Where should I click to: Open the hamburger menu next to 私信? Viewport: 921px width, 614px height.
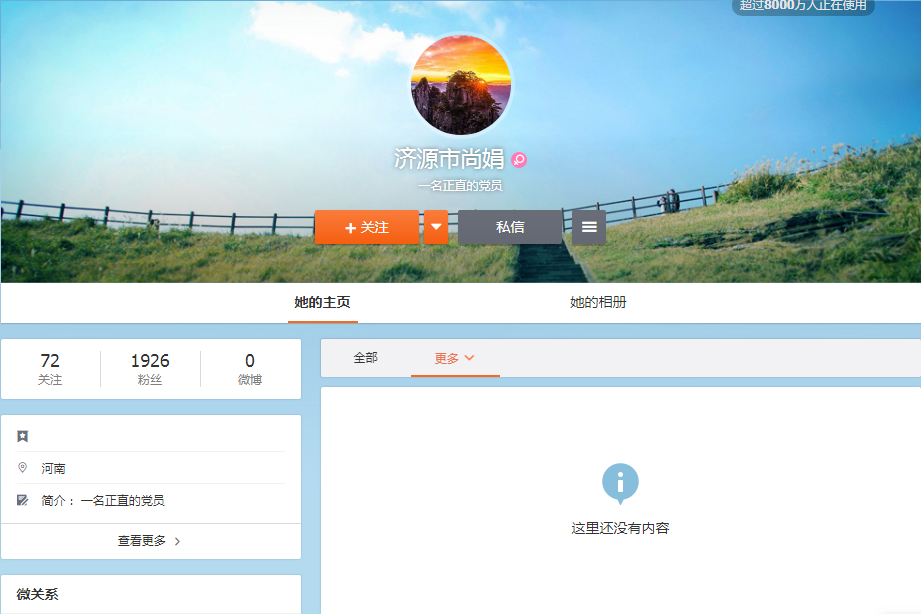click(x=589, y=227)
